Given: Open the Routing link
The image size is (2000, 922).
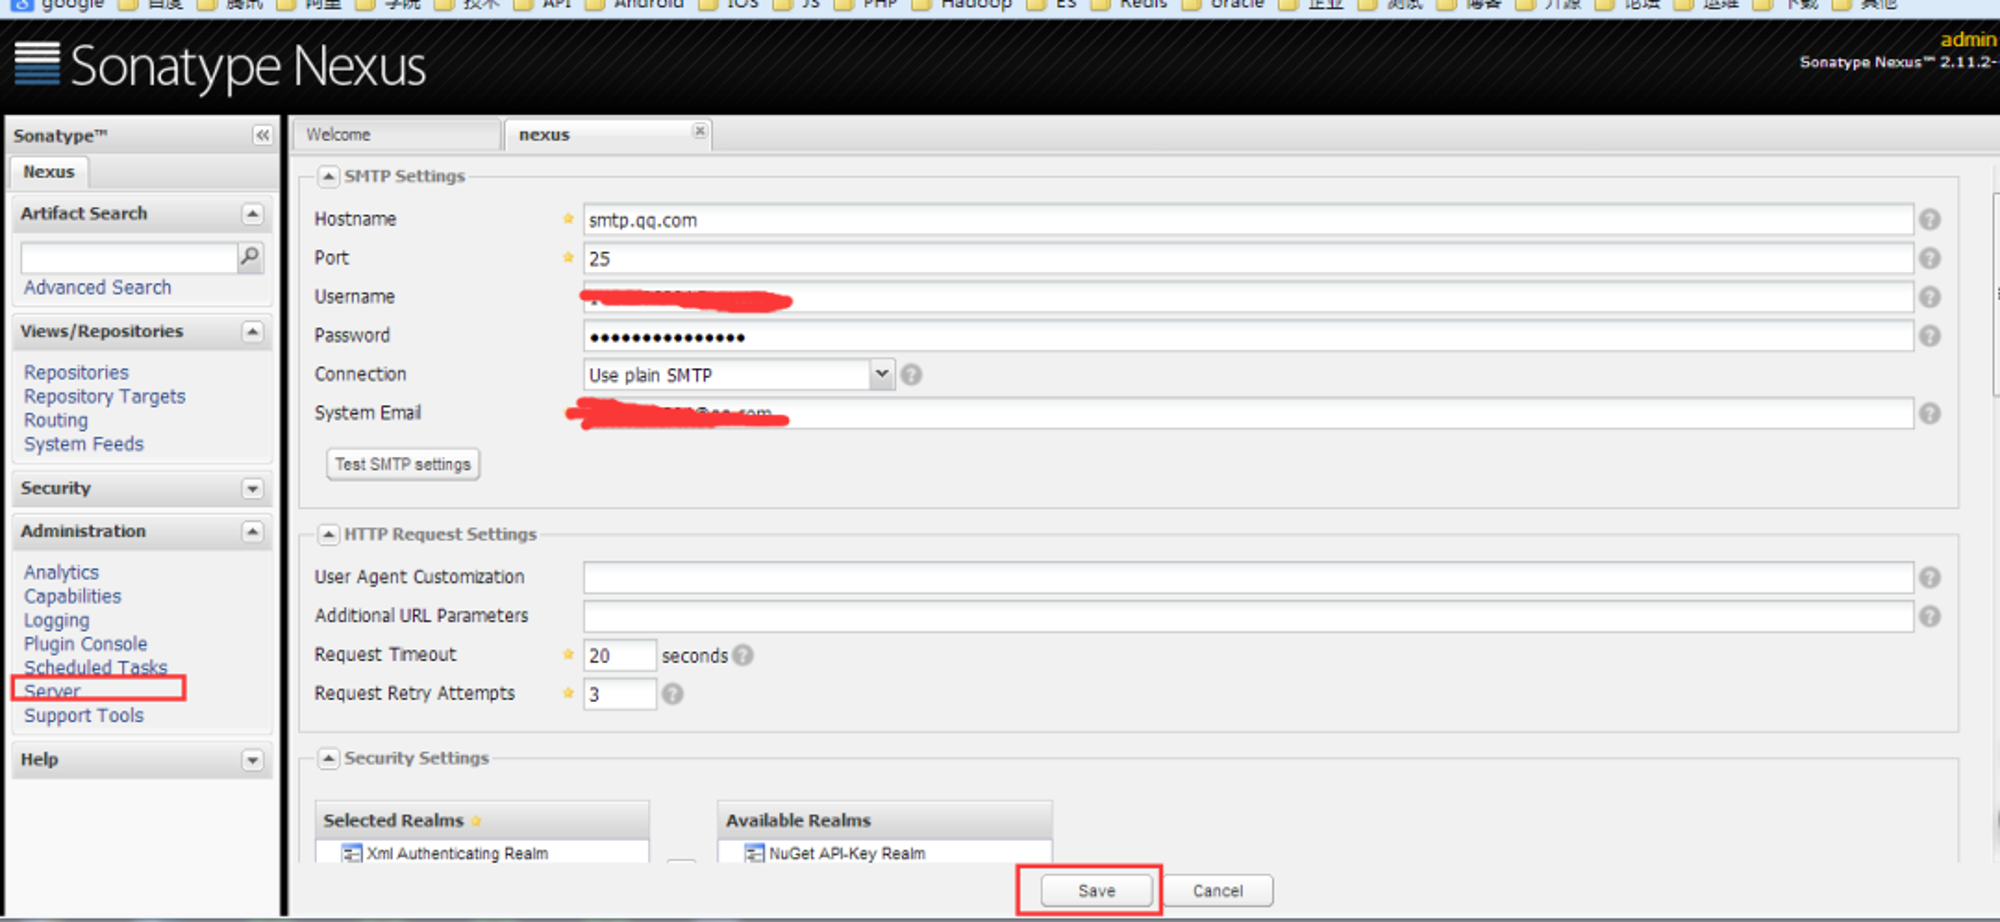Looking at the screenshot, I should click(56, 420).
